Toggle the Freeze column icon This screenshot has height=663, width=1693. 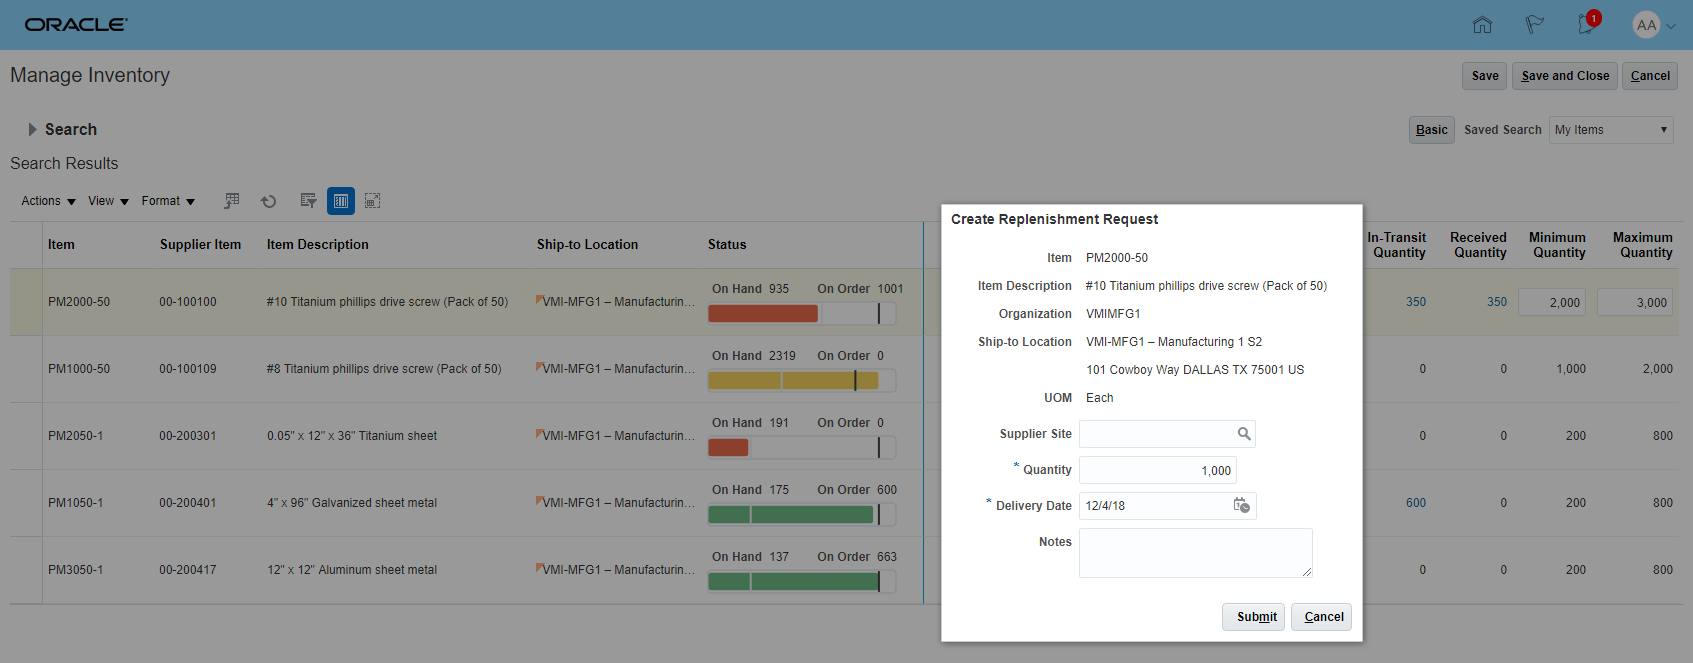point(341,201)
